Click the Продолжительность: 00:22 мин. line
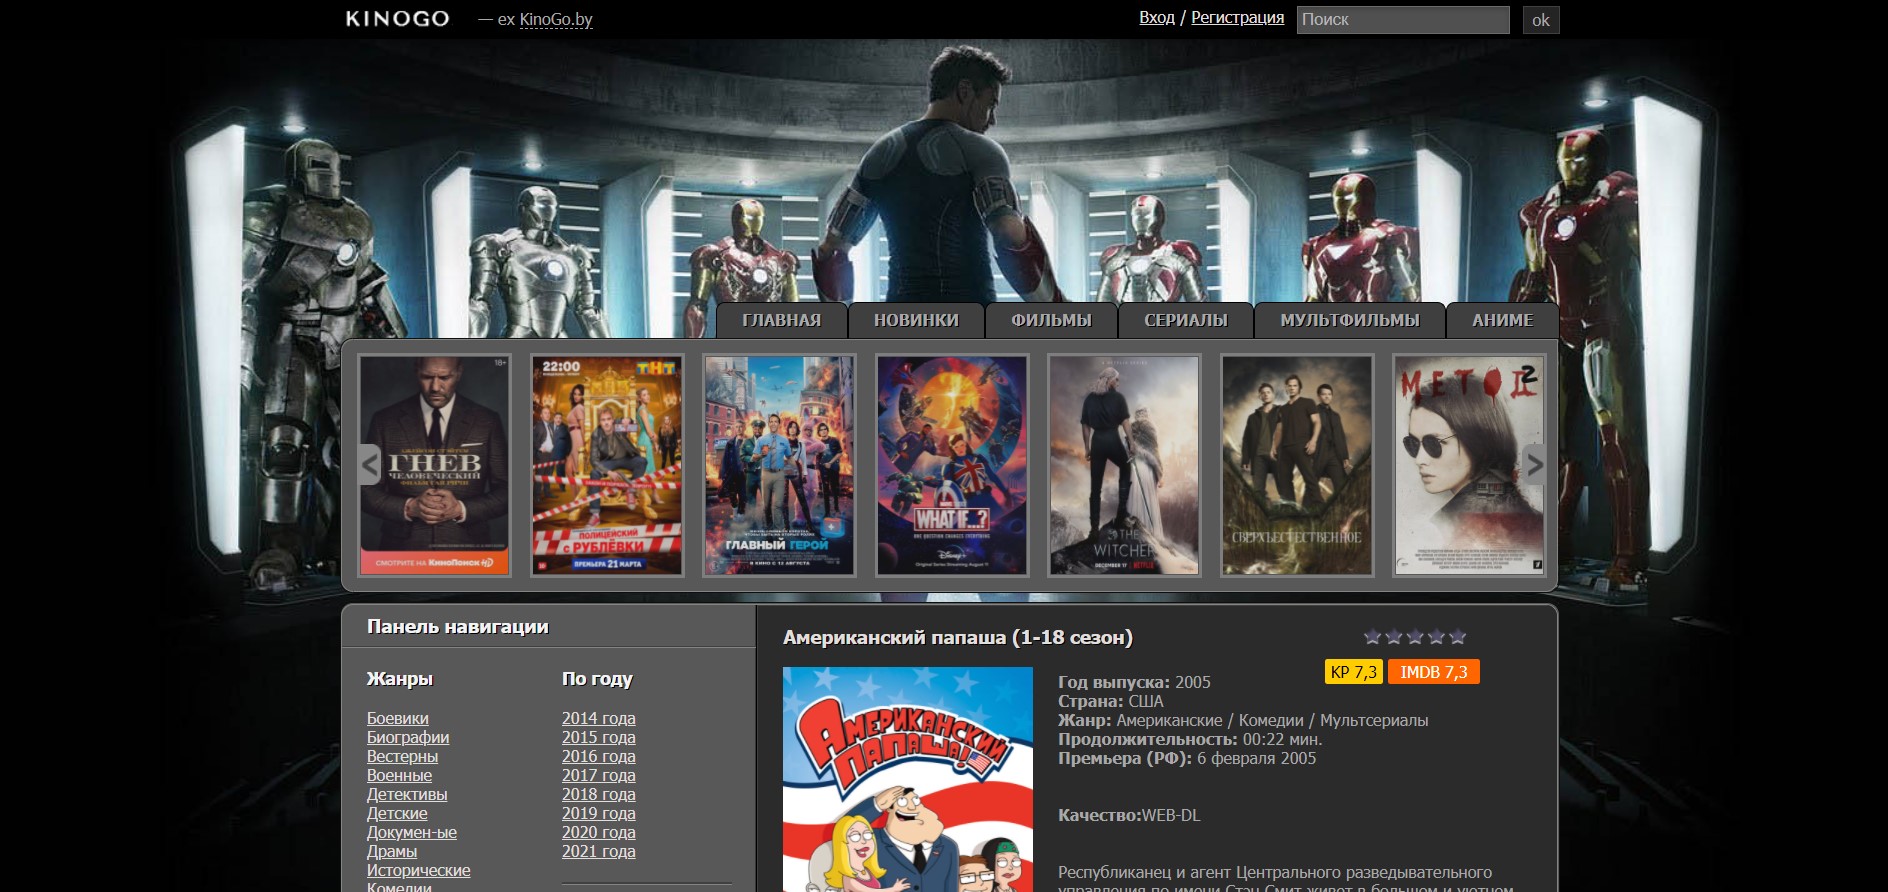The image size is (1888, 892). (1190, 739)
